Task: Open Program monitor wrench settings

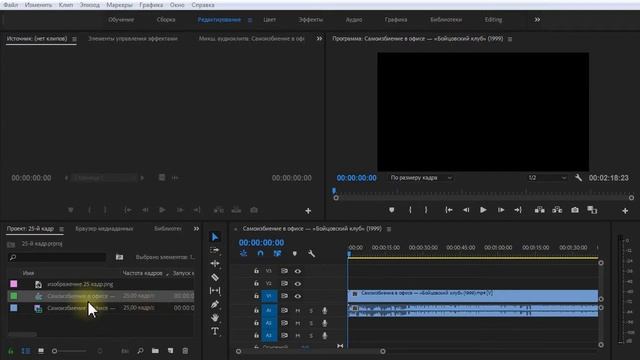Action: click(x=578, y=178)
